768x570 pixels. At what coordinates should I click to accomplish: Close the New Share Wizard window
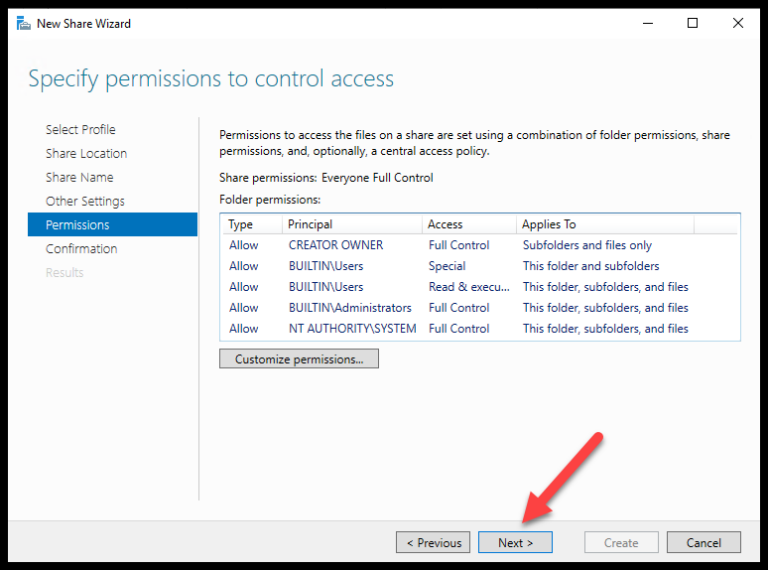(738, 23)
